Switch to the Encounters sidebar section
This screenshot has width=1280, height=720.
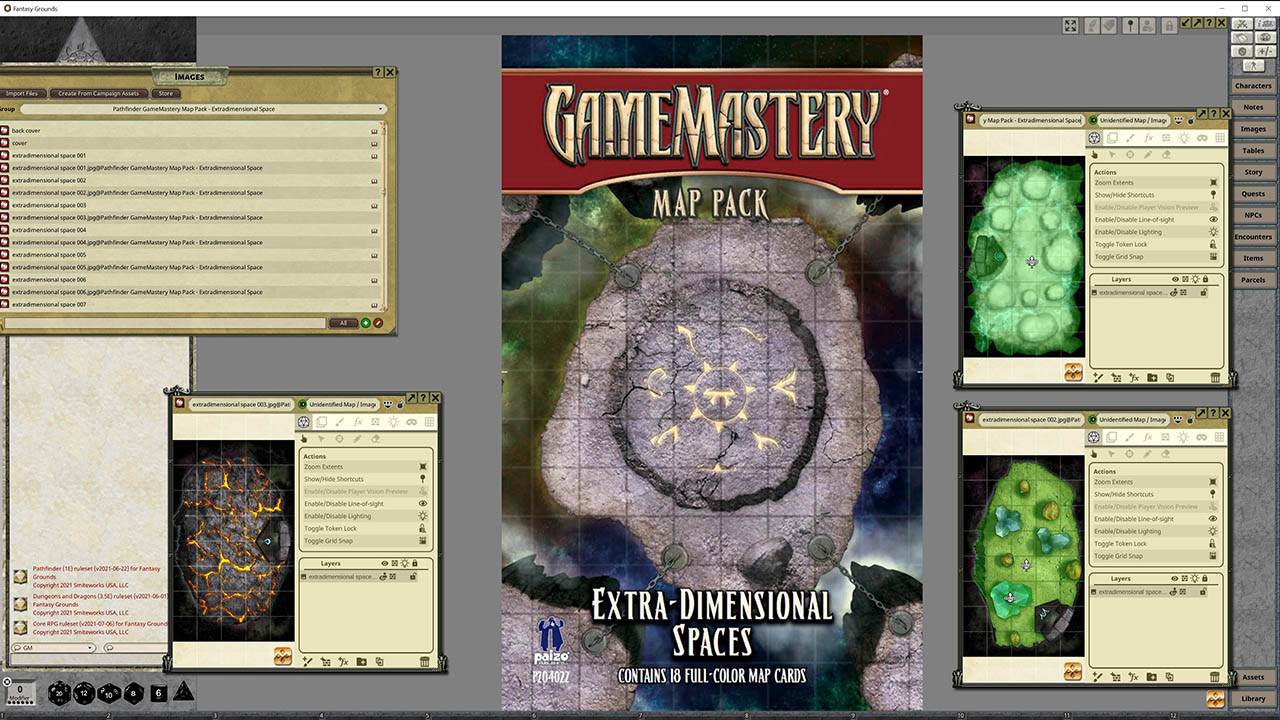(x=1253, y=236)
